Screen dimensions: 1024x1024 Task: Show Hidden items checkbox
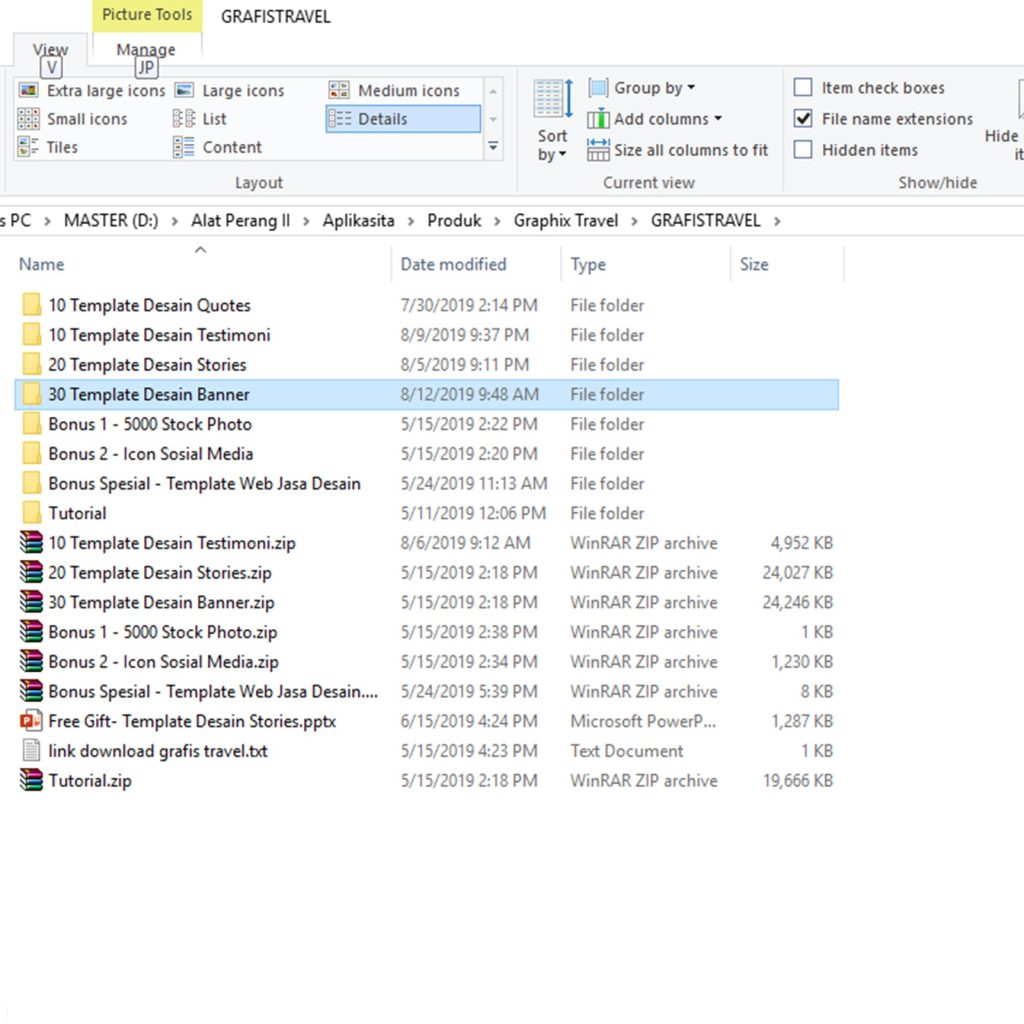[803, 150]
